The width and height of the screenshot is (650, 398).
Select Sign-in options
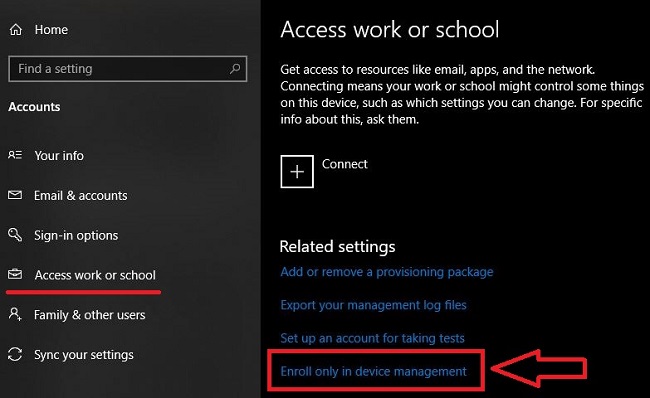click(x=76, y=235)
